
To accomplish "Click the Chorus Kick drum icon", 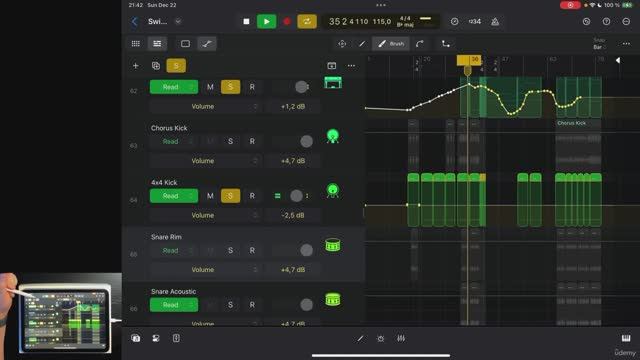I will point(333,136).
